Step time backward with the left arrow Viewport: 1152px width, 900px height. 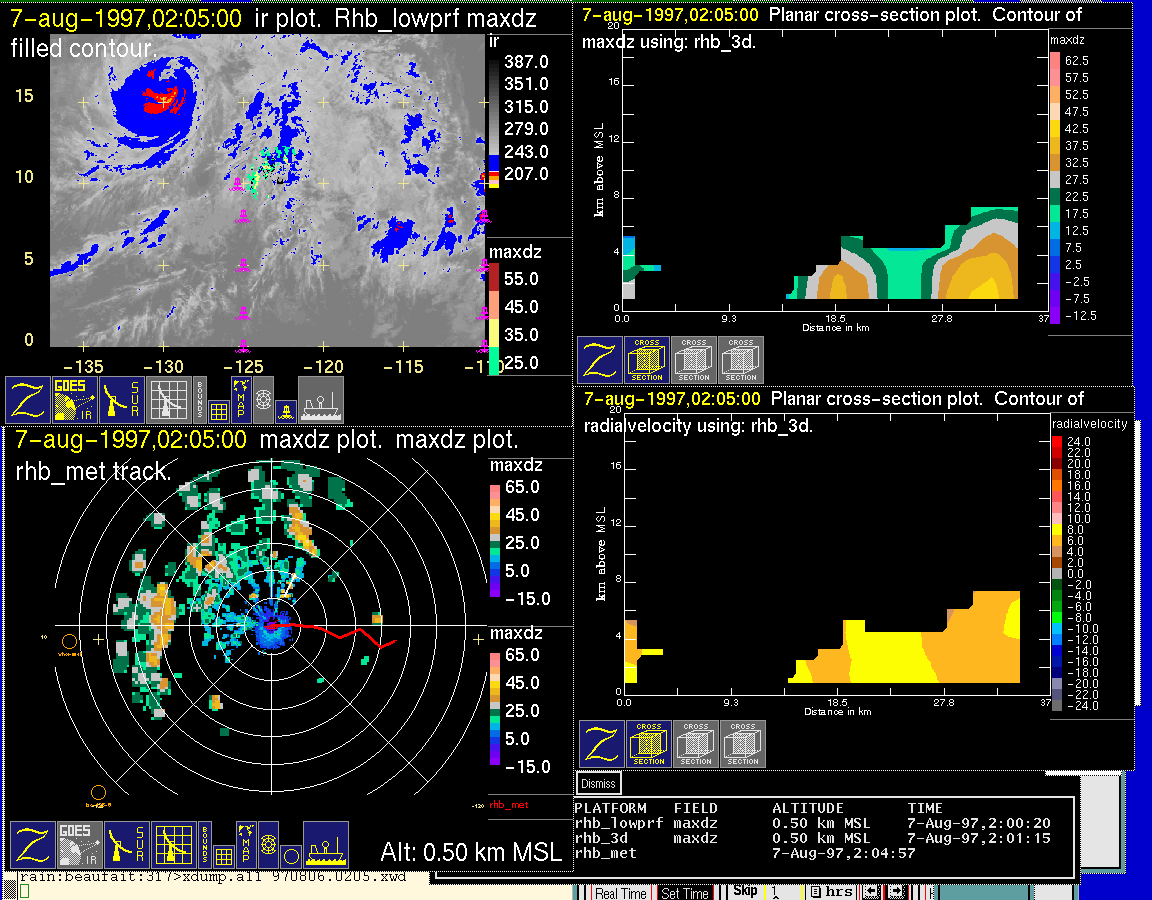(x=872, y=892)
